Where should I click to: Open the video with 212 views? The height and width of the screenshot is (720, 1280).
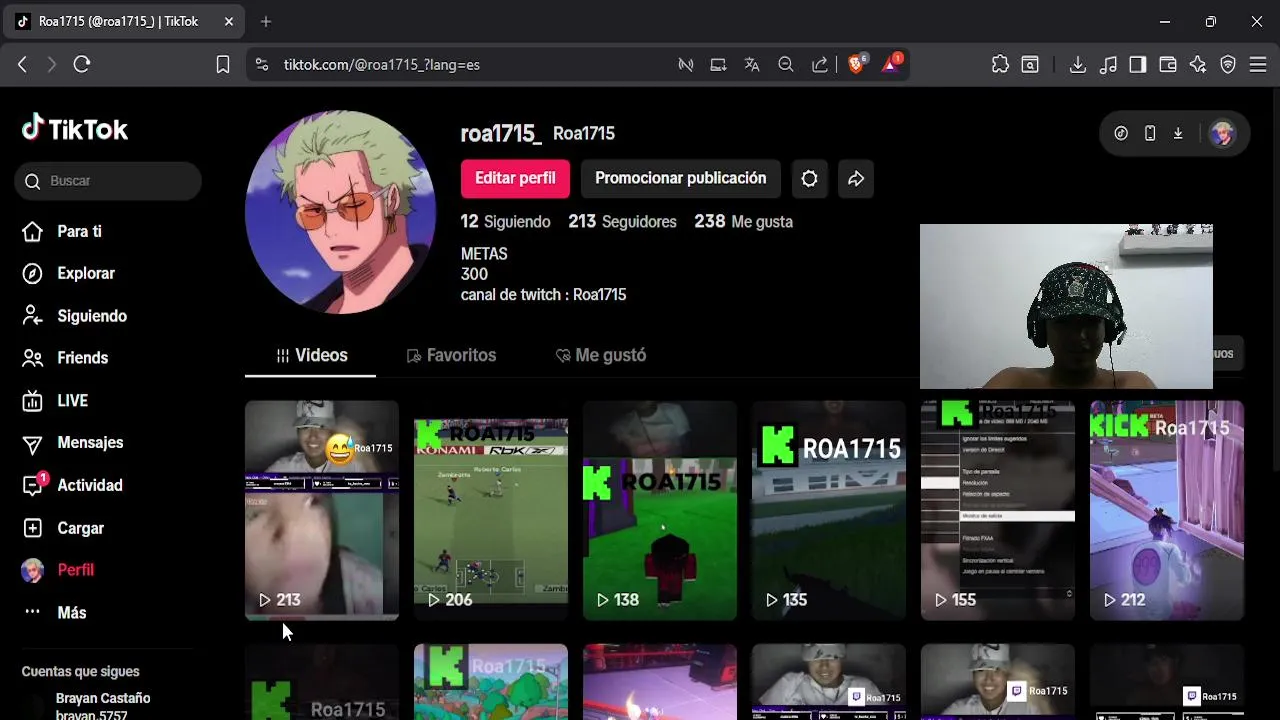[1167, 510]
